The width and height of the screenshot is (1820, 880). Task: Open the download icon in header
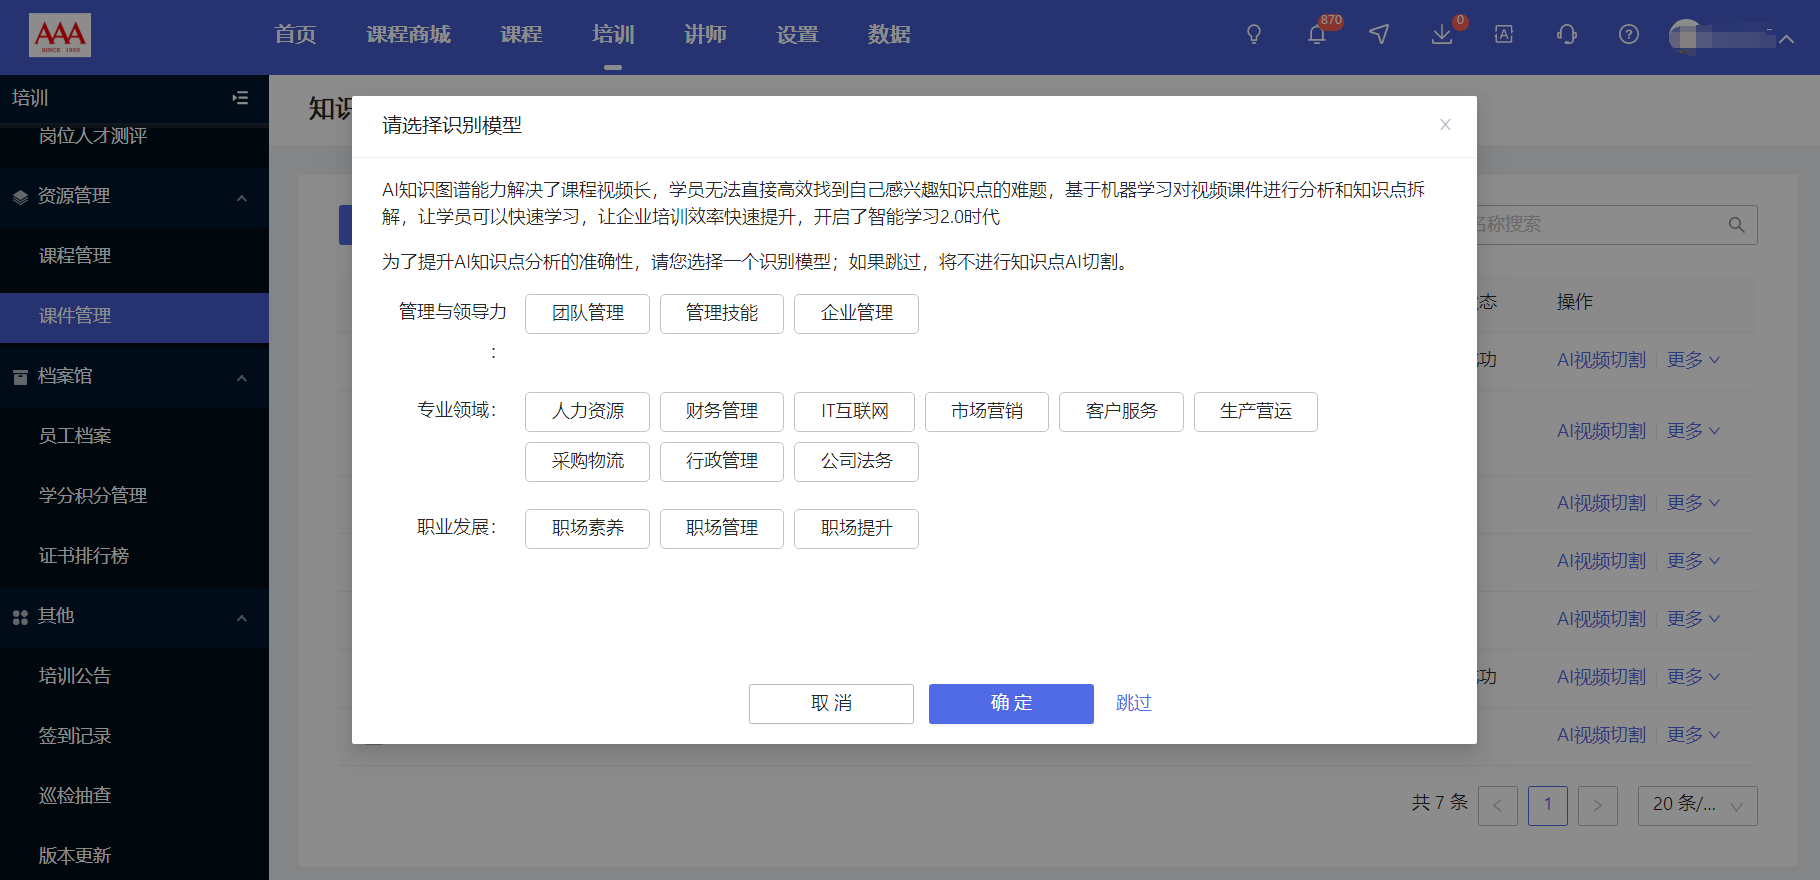(x=1441, y=35)
